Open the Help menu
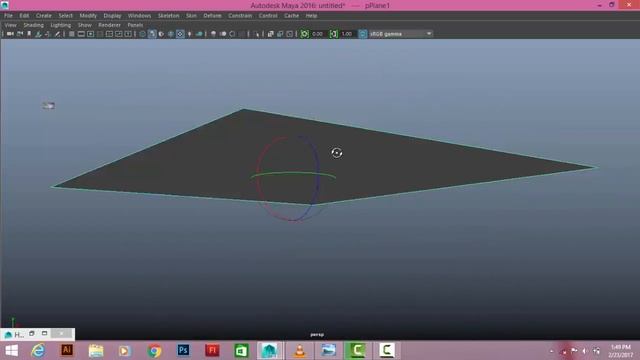Screen dimensions: 640x360 click(x=311, y=16)
